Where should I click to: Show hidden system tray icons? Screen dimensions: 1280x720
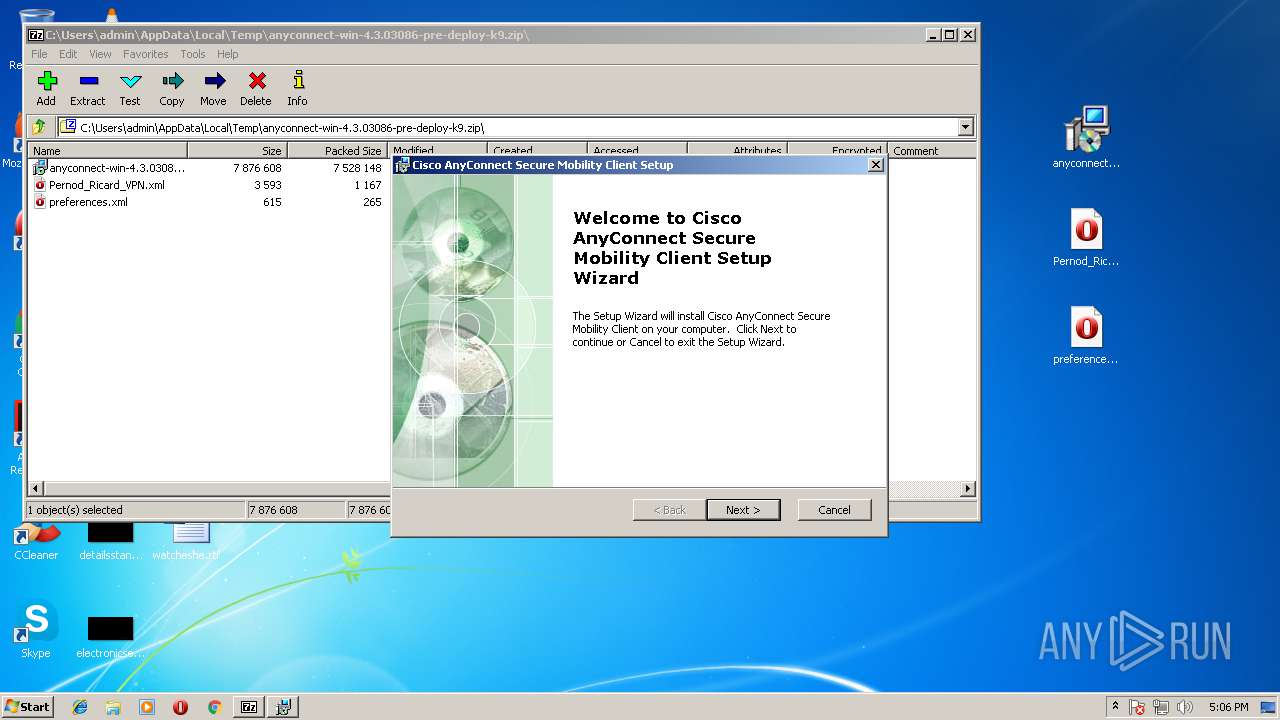[1115, 706]
